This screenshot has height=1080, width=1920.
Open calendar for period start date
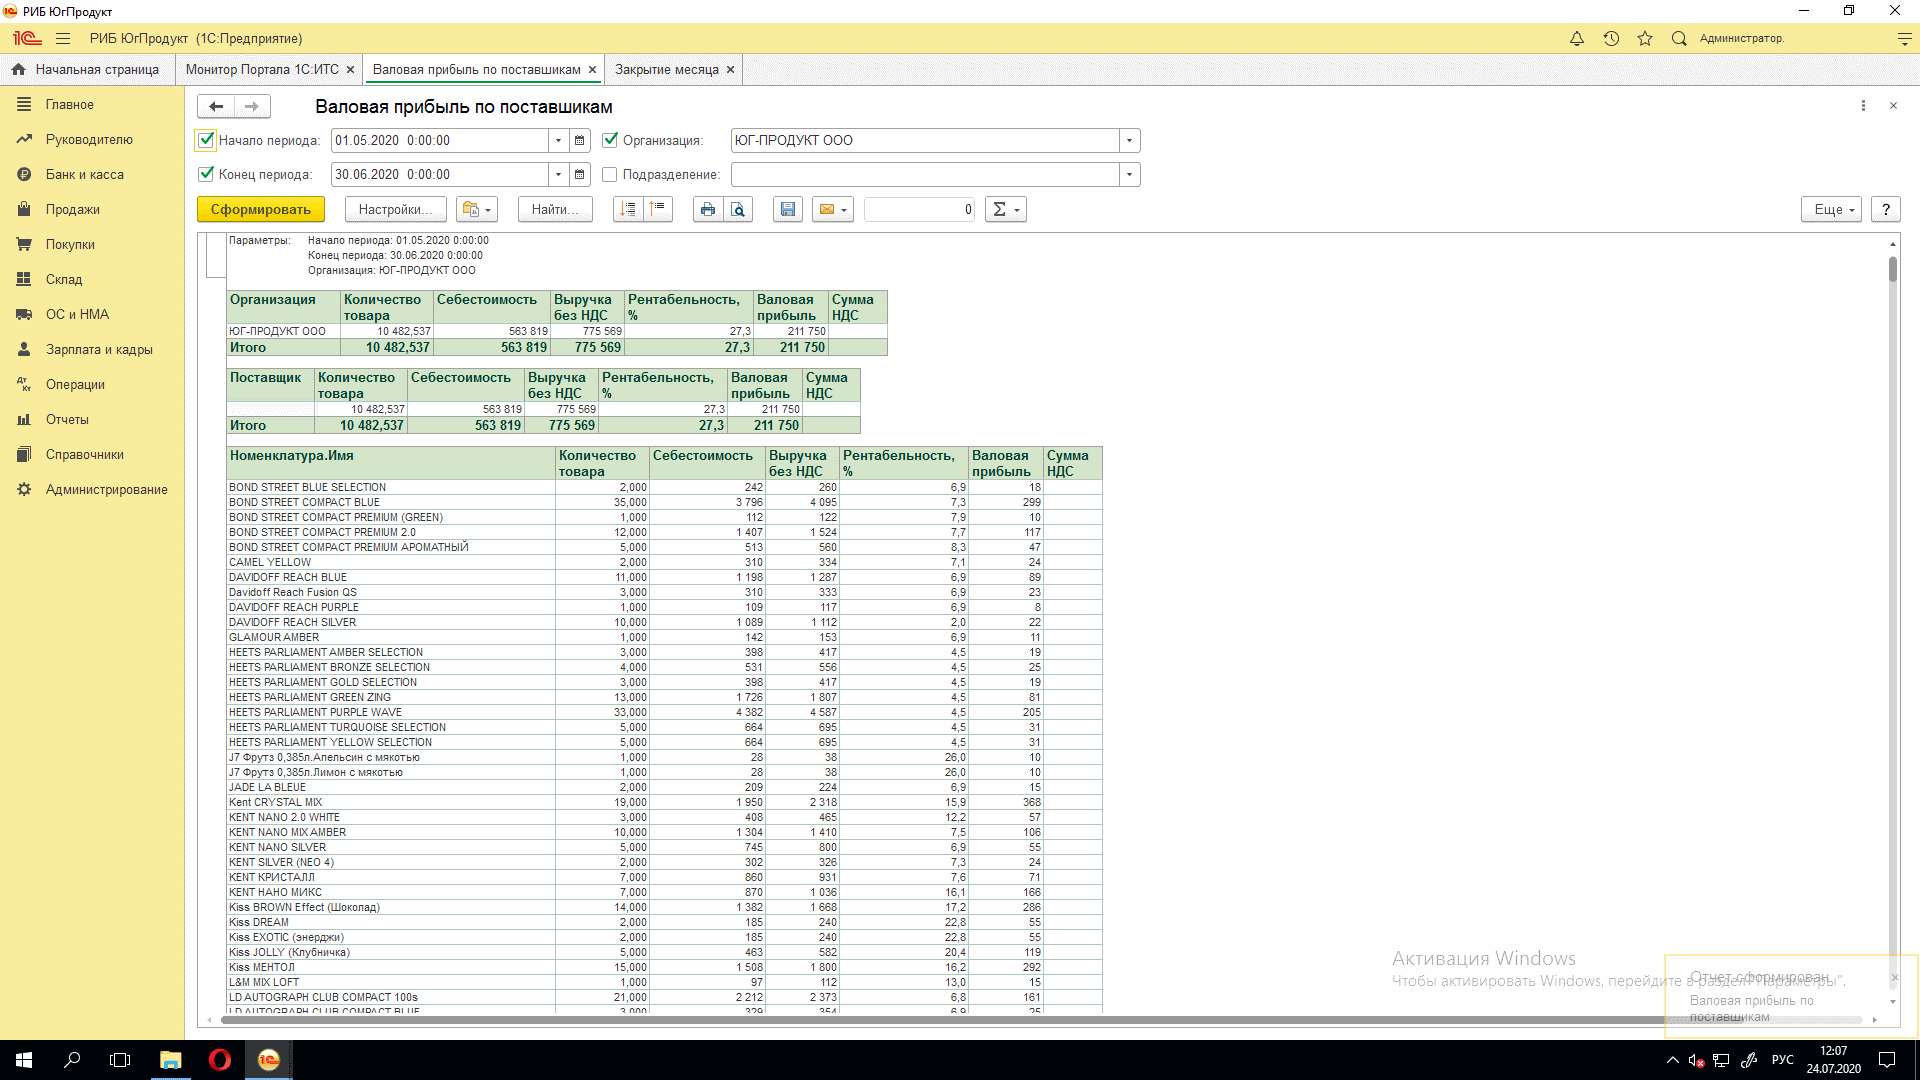click(580, 141)
